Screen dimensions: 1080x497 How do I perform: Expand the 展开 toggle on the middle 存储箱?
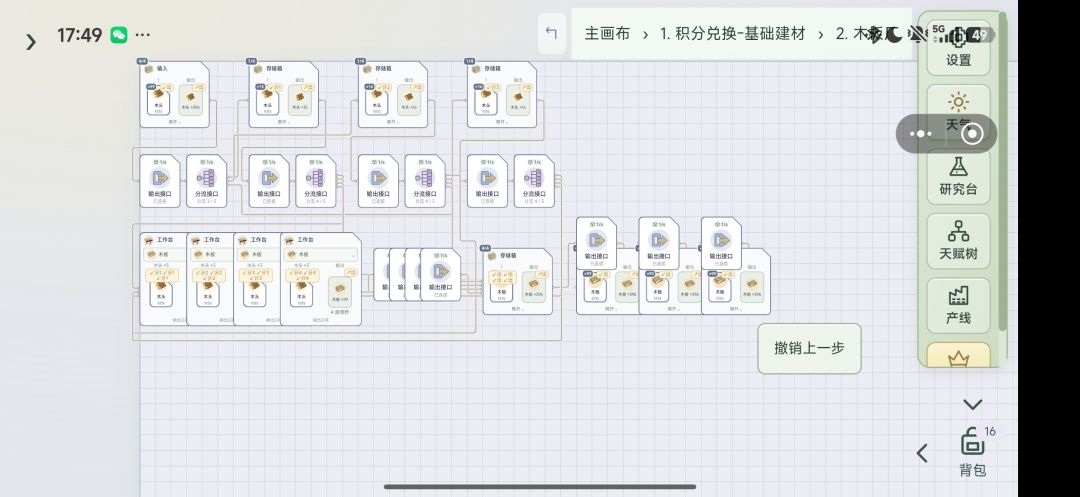[x=517, y=309]
